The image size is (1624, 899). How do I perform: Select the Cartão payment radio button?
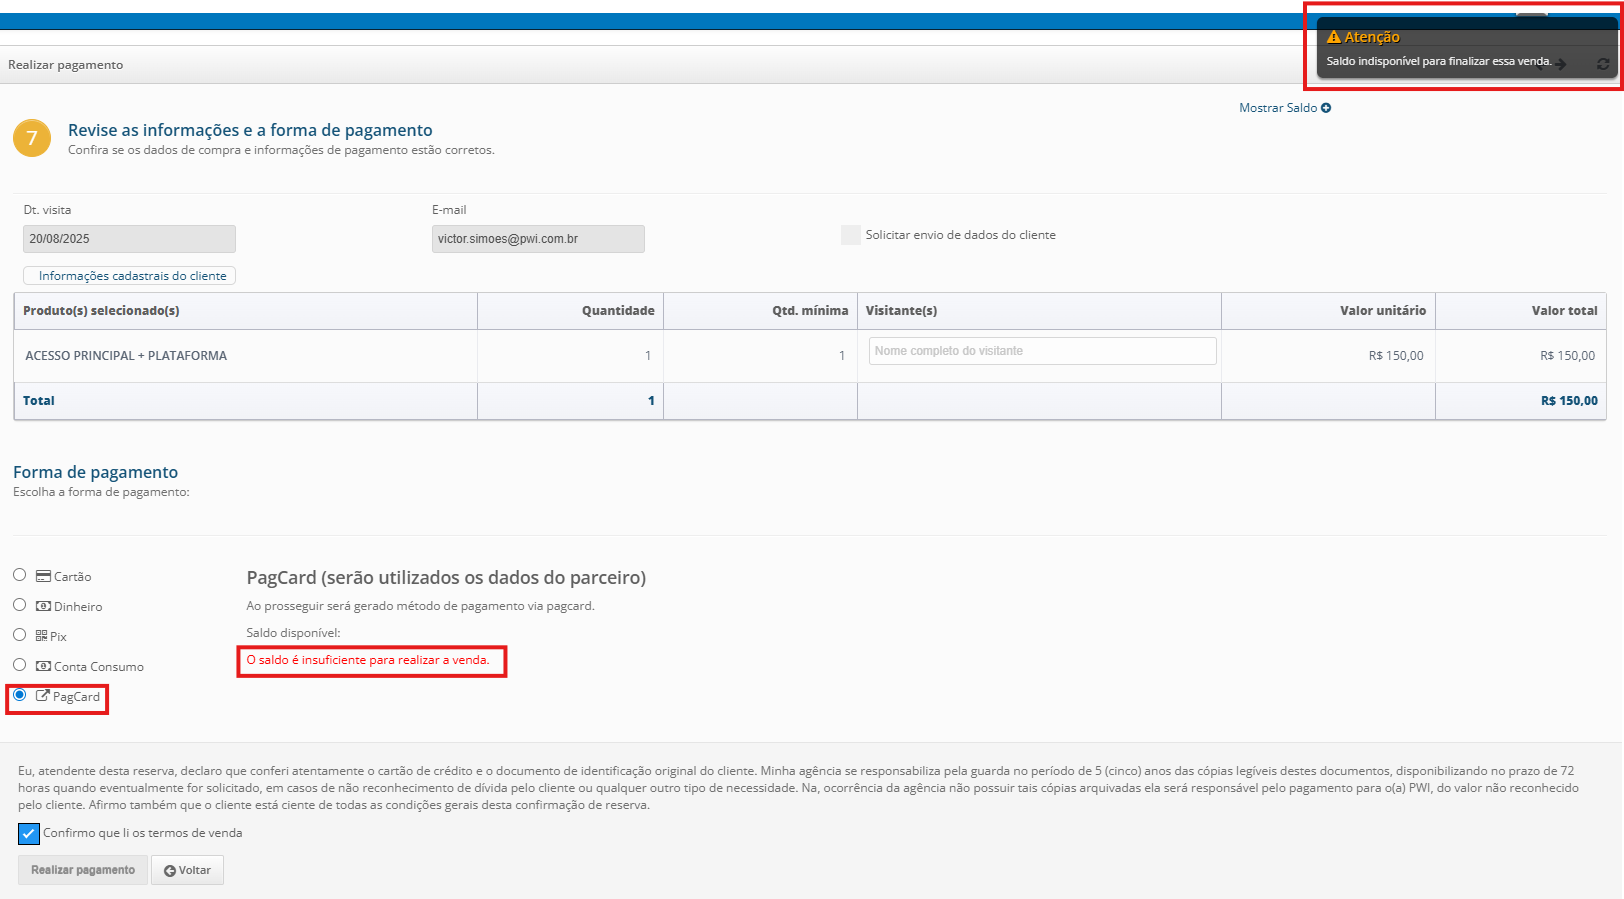[20, 575]
